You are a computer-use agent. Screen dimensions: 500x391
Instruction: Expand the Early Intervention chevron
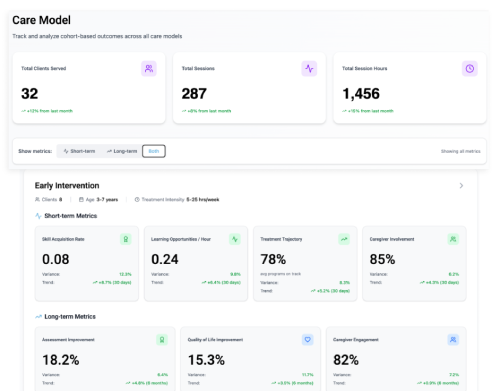(461, 185)
